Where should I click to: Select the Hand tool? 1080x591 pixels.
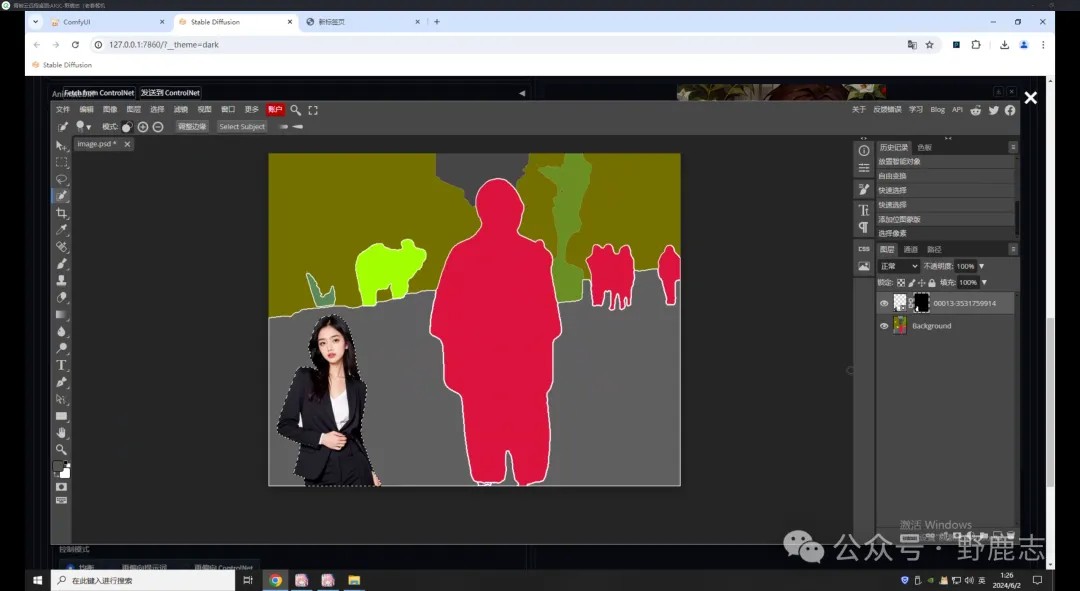pyautogui.click(x=61, y=433)
